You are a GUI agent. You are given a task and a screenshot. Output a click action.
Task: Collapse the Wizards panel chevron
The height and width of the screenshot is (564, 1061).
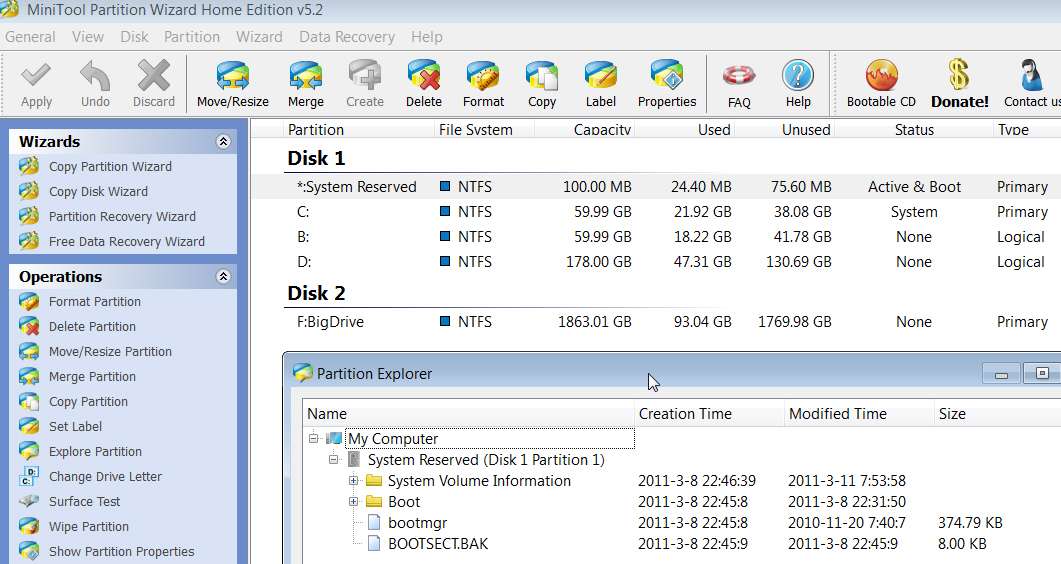223,141
